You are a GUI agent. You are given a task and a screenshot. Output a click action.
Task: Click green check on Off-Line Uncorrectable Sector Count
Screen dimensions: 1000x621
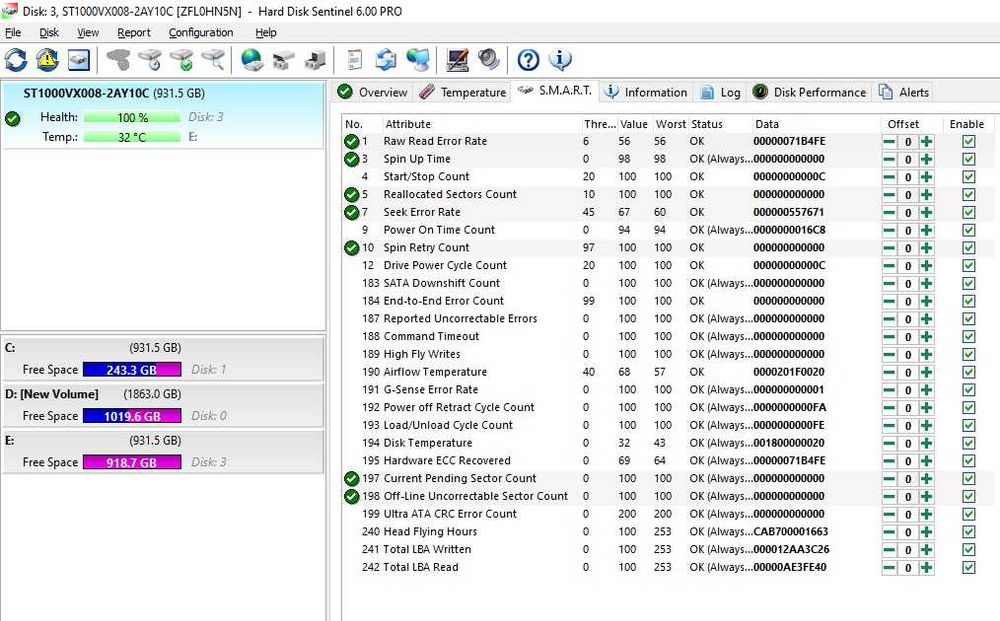click(351, 496)
